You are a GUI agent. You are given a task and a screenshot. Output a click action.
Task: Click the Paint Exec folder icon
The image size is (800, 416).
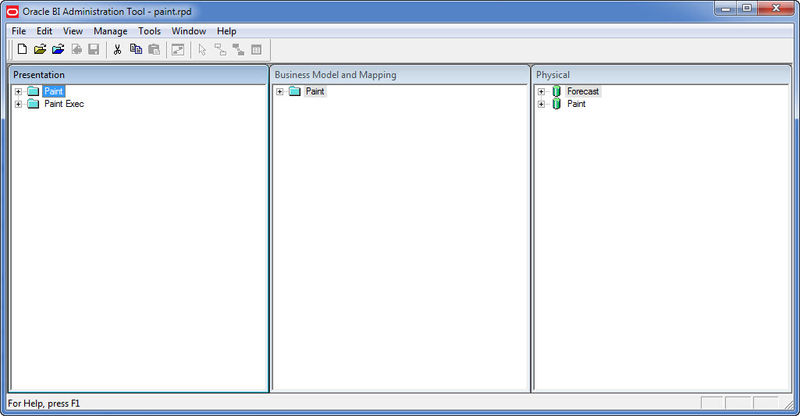pyautogui.click(x=33, y=104)
